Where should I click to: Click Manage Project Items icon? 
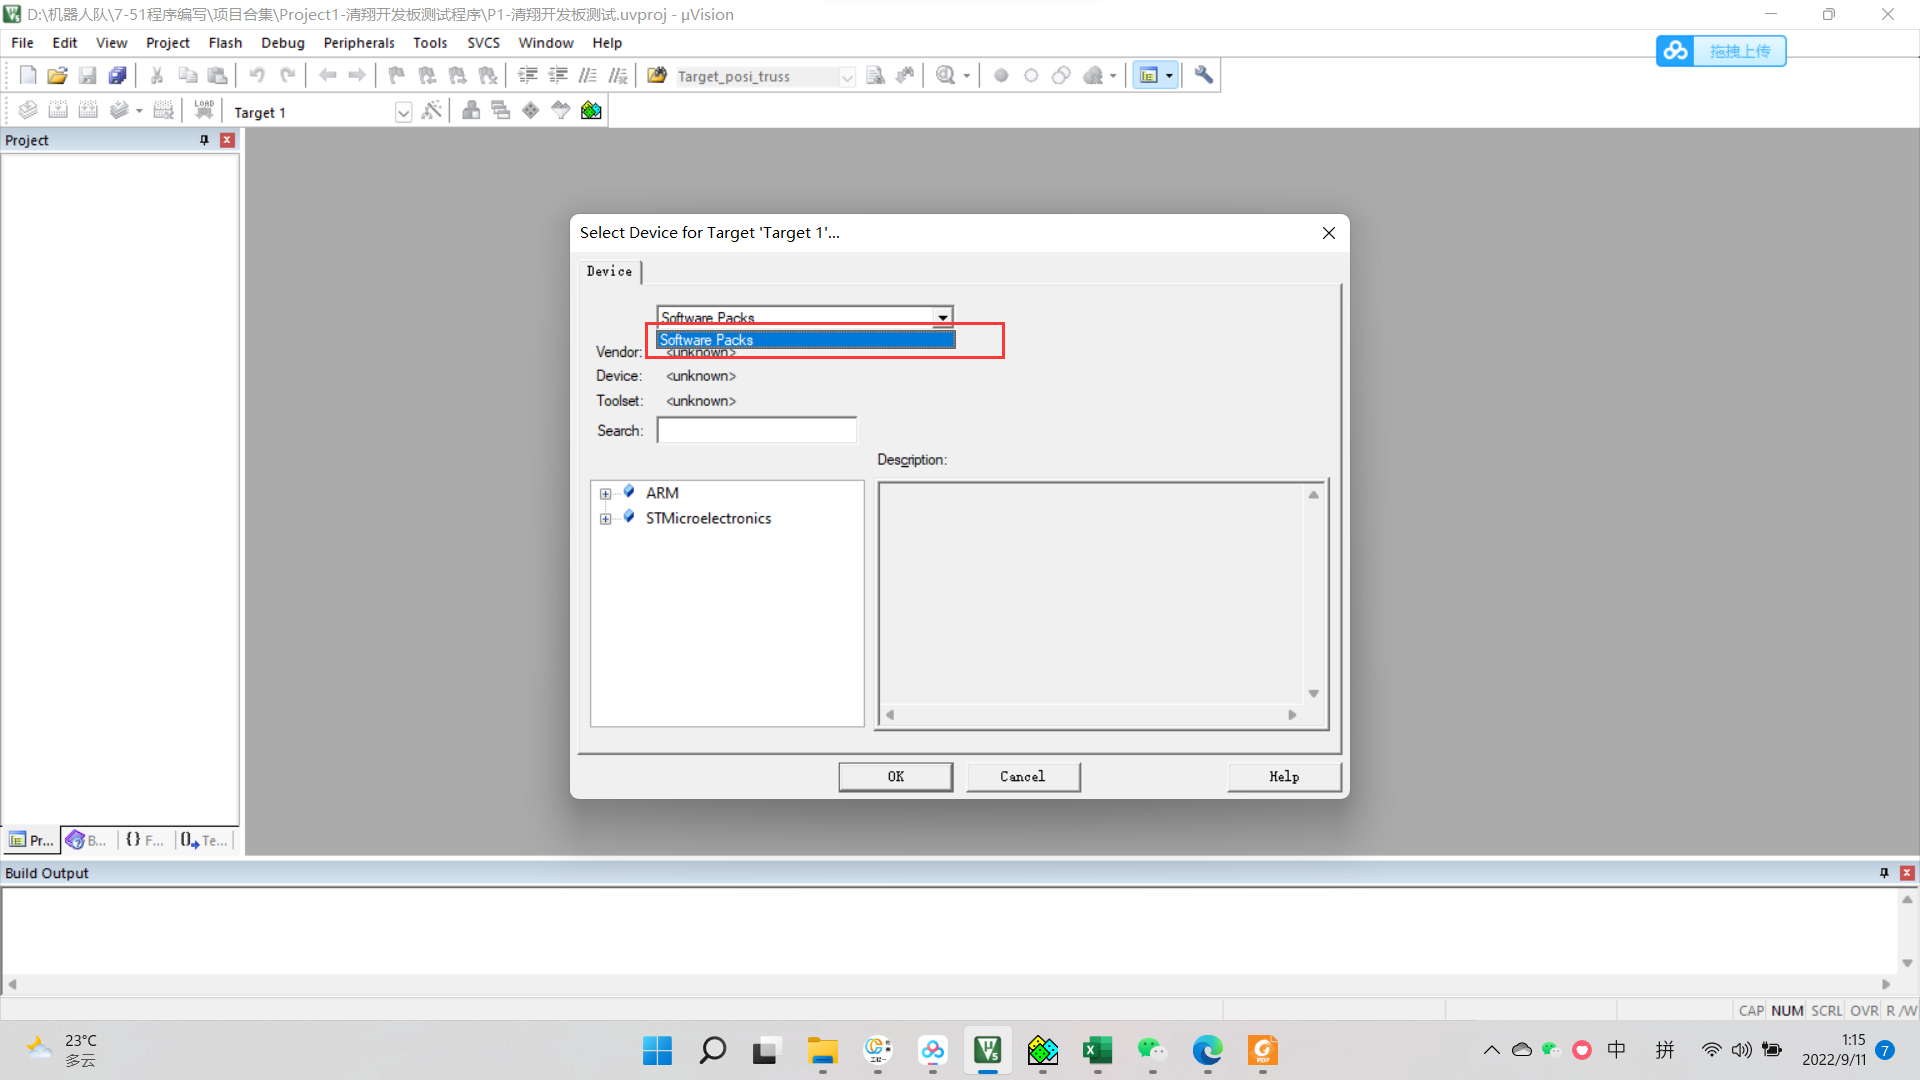[471, 111]
